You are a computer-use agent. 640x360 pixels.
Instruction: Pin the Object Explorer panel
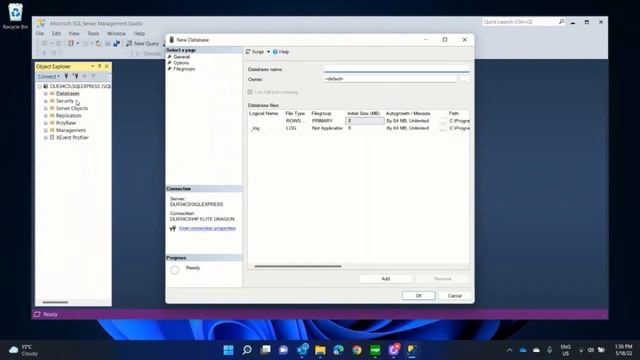[x=100, y=66]
